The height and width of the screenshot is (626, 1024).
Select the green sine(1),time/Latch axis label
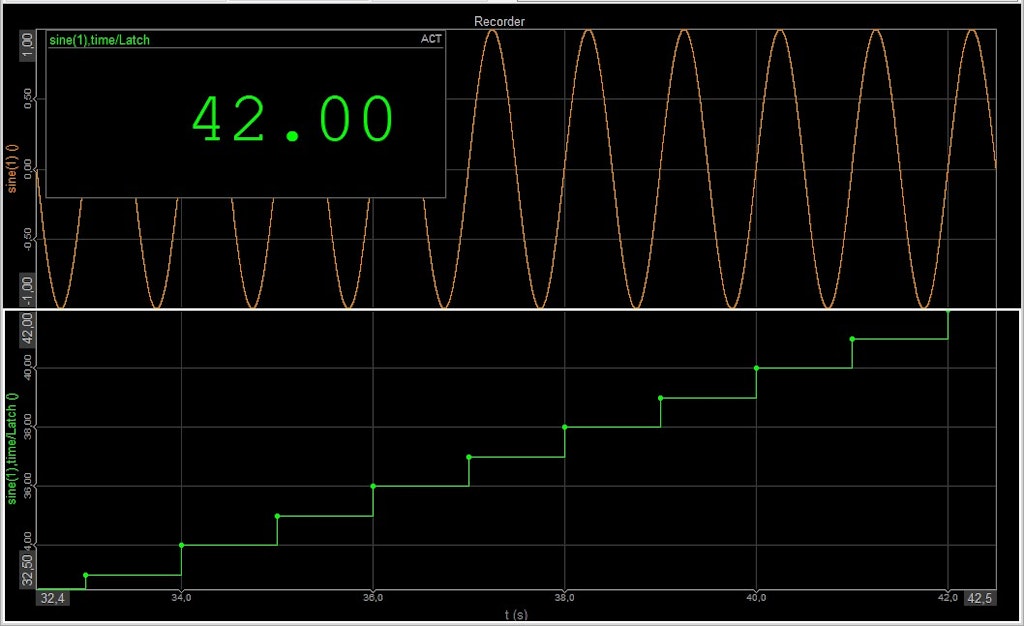pyautogui.click(x=12, y=448)
